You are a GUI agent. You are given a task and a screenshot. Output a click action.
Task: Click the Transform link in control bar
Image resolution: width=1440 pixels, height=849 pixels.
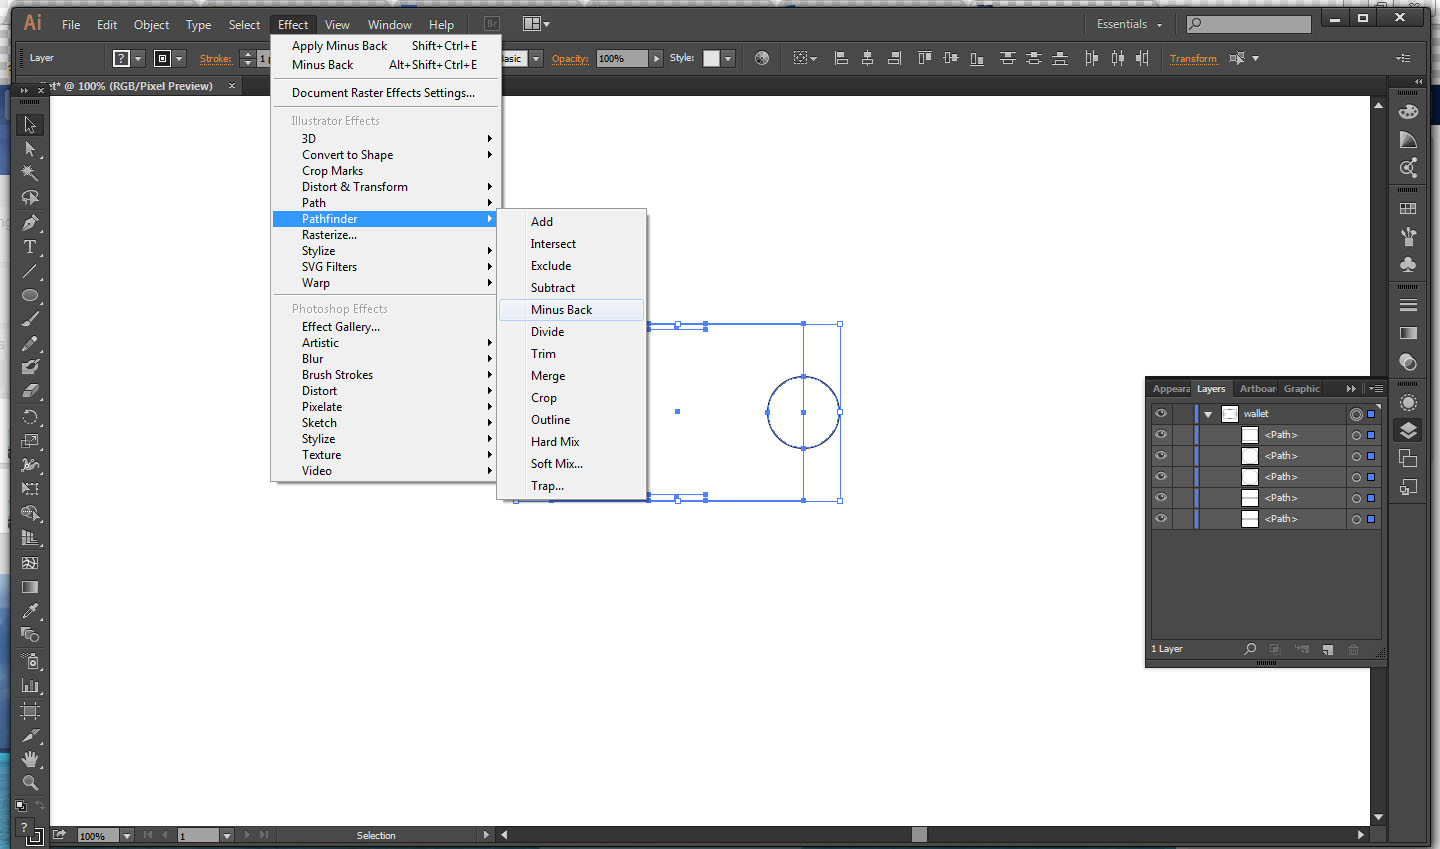pos(1193,58)
